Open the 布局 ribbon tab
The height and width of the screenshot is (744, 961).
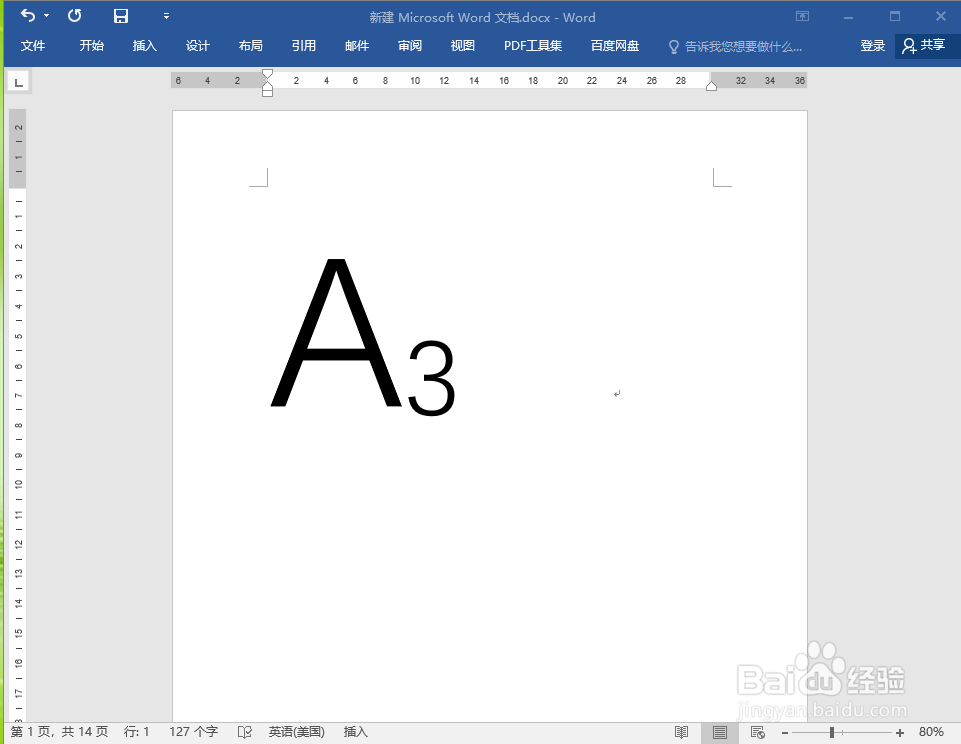pos(251,46)
